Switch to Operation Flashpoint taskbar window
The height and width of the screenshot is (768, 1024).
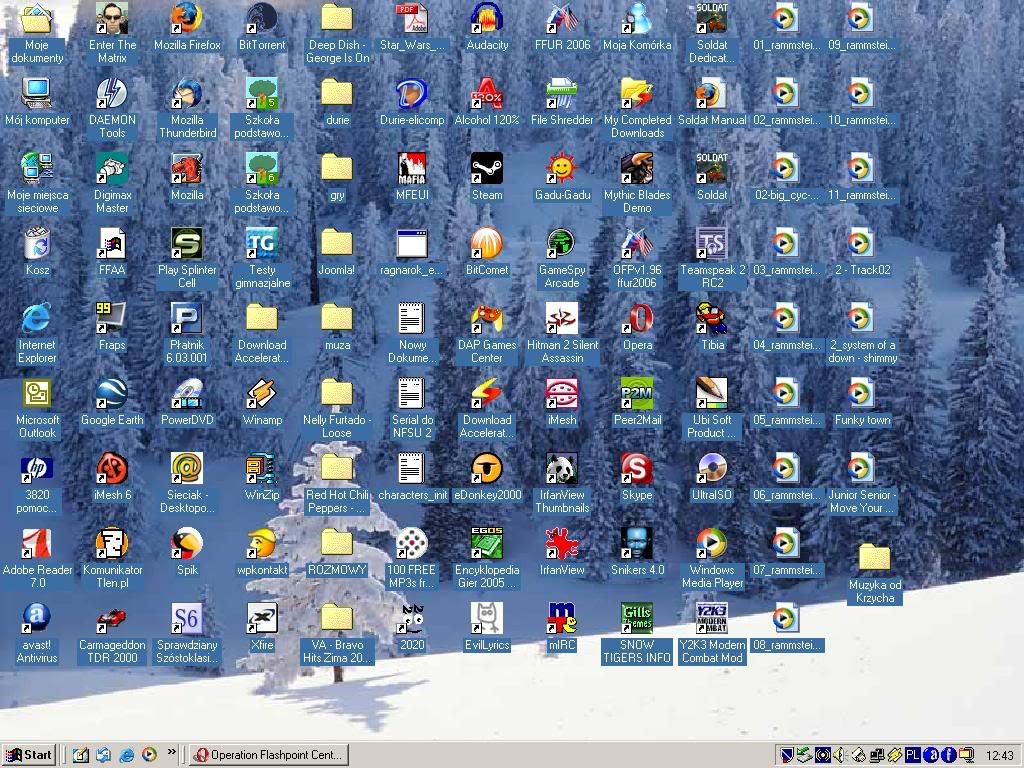269,755
